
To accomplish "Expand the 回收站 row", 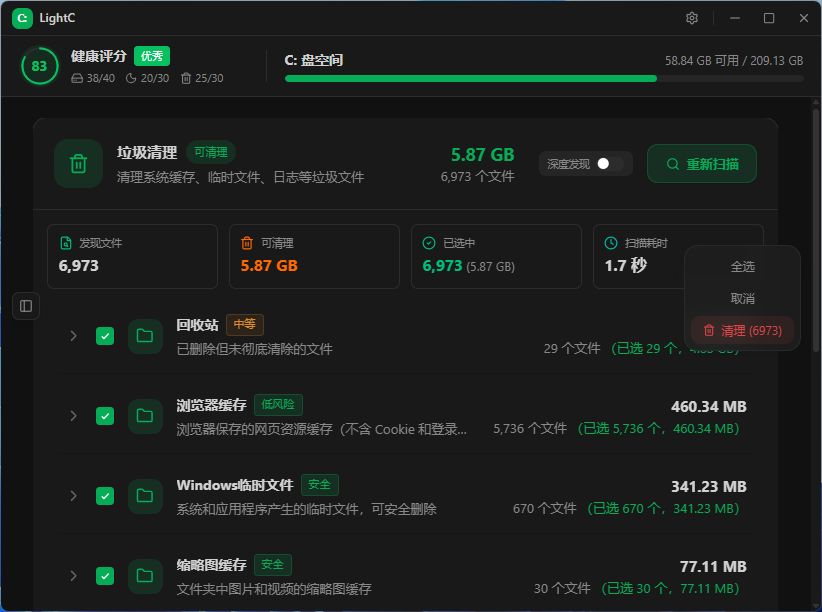I will click(x=73, y=336).
